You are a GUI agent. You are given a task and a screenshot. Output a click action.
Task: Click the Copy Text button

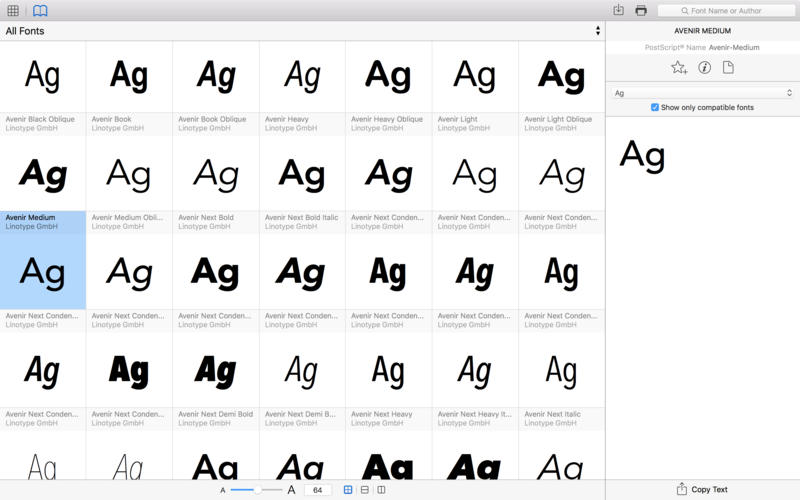(x=702, y=489)
